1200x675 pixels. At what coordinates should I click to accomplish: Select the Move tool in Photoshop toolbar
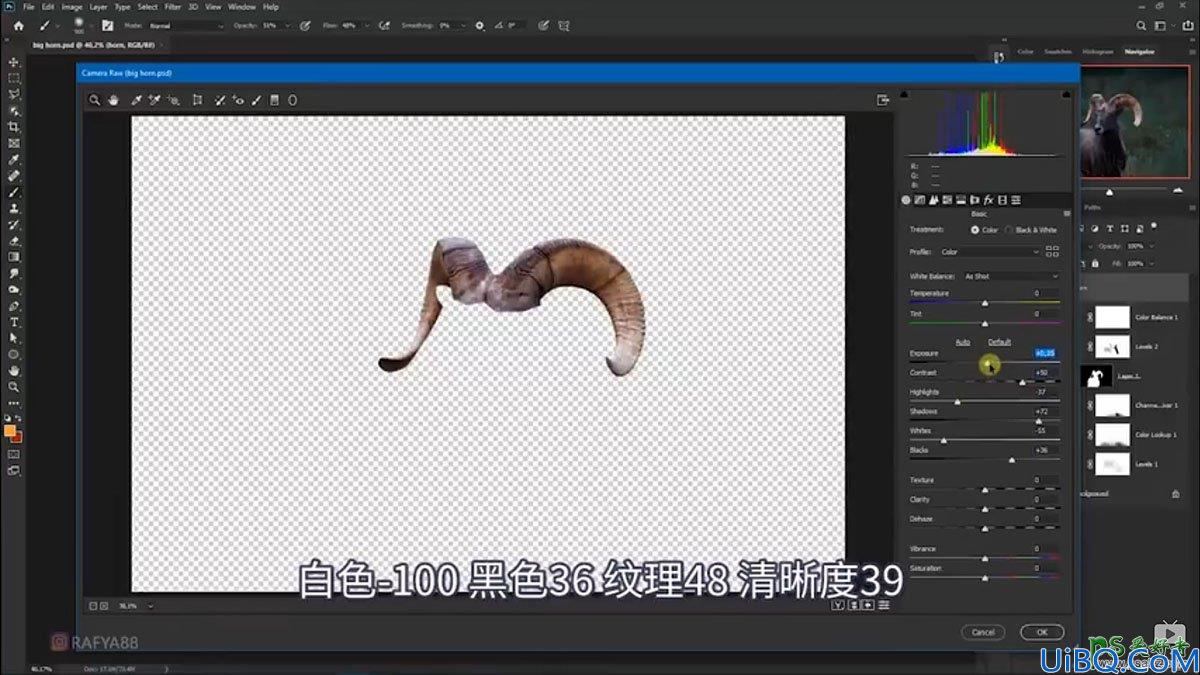pos(14,62)
